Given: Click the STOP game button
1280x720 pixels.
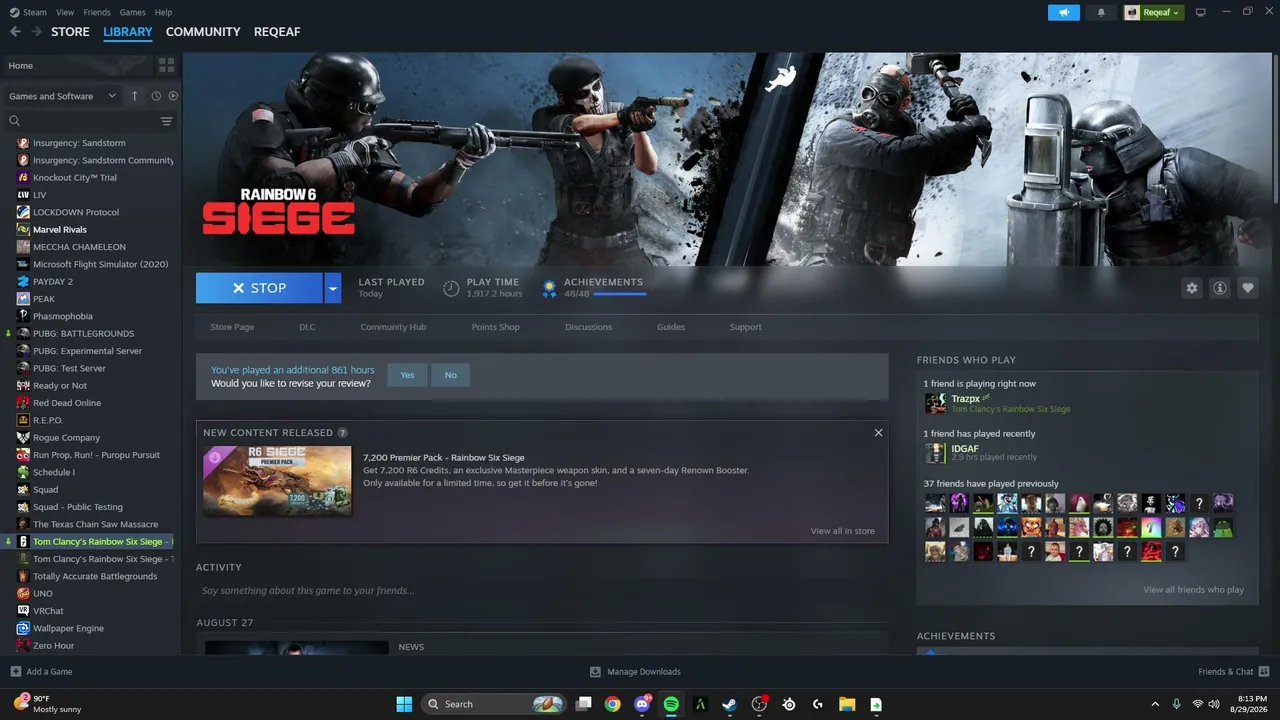Looking at the screenshot, I should pos(259,288).
